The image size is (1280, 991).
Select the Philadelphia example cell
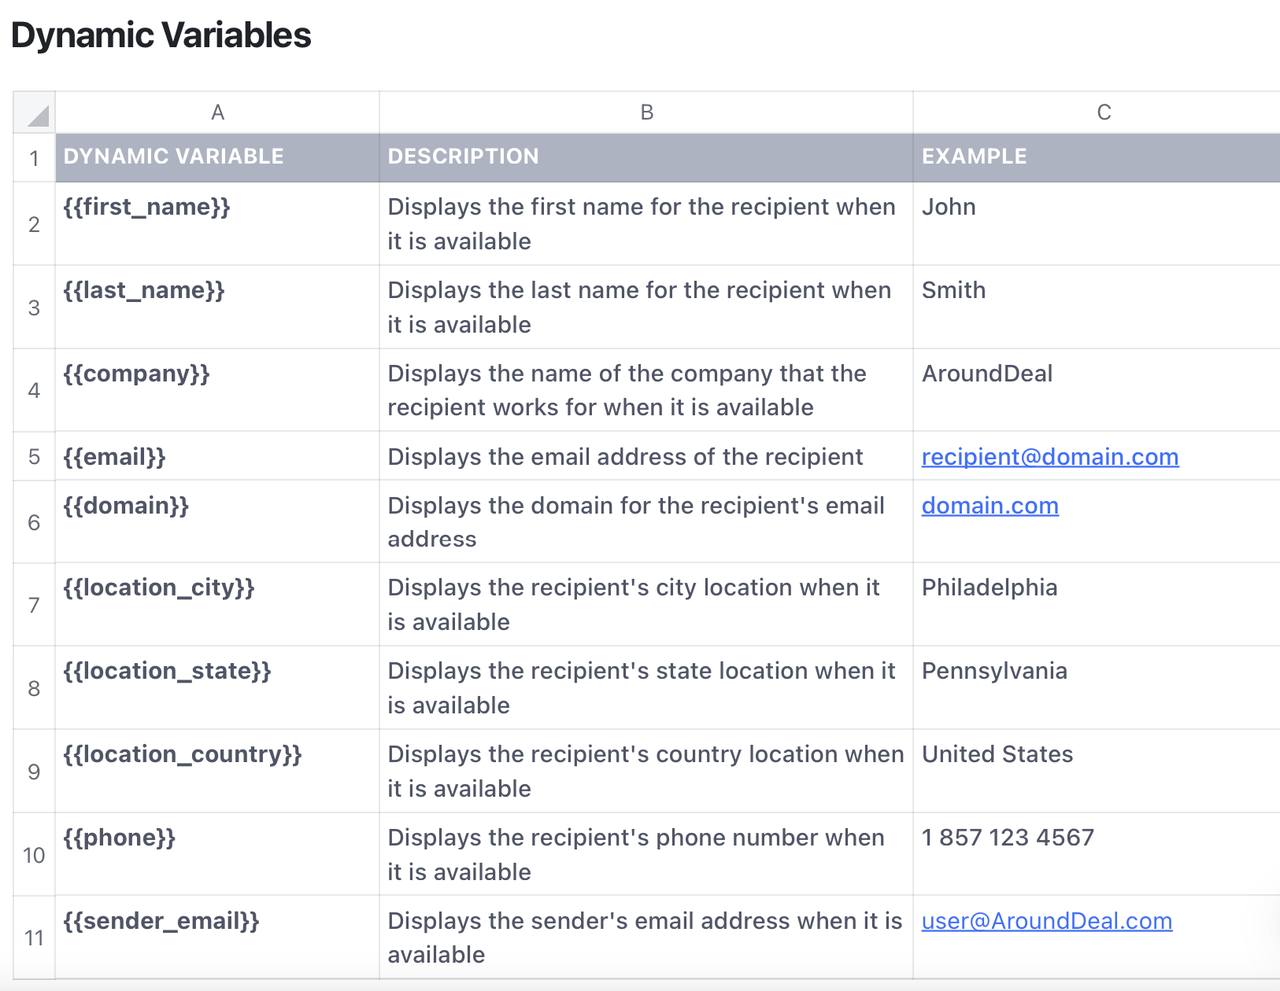989,588
